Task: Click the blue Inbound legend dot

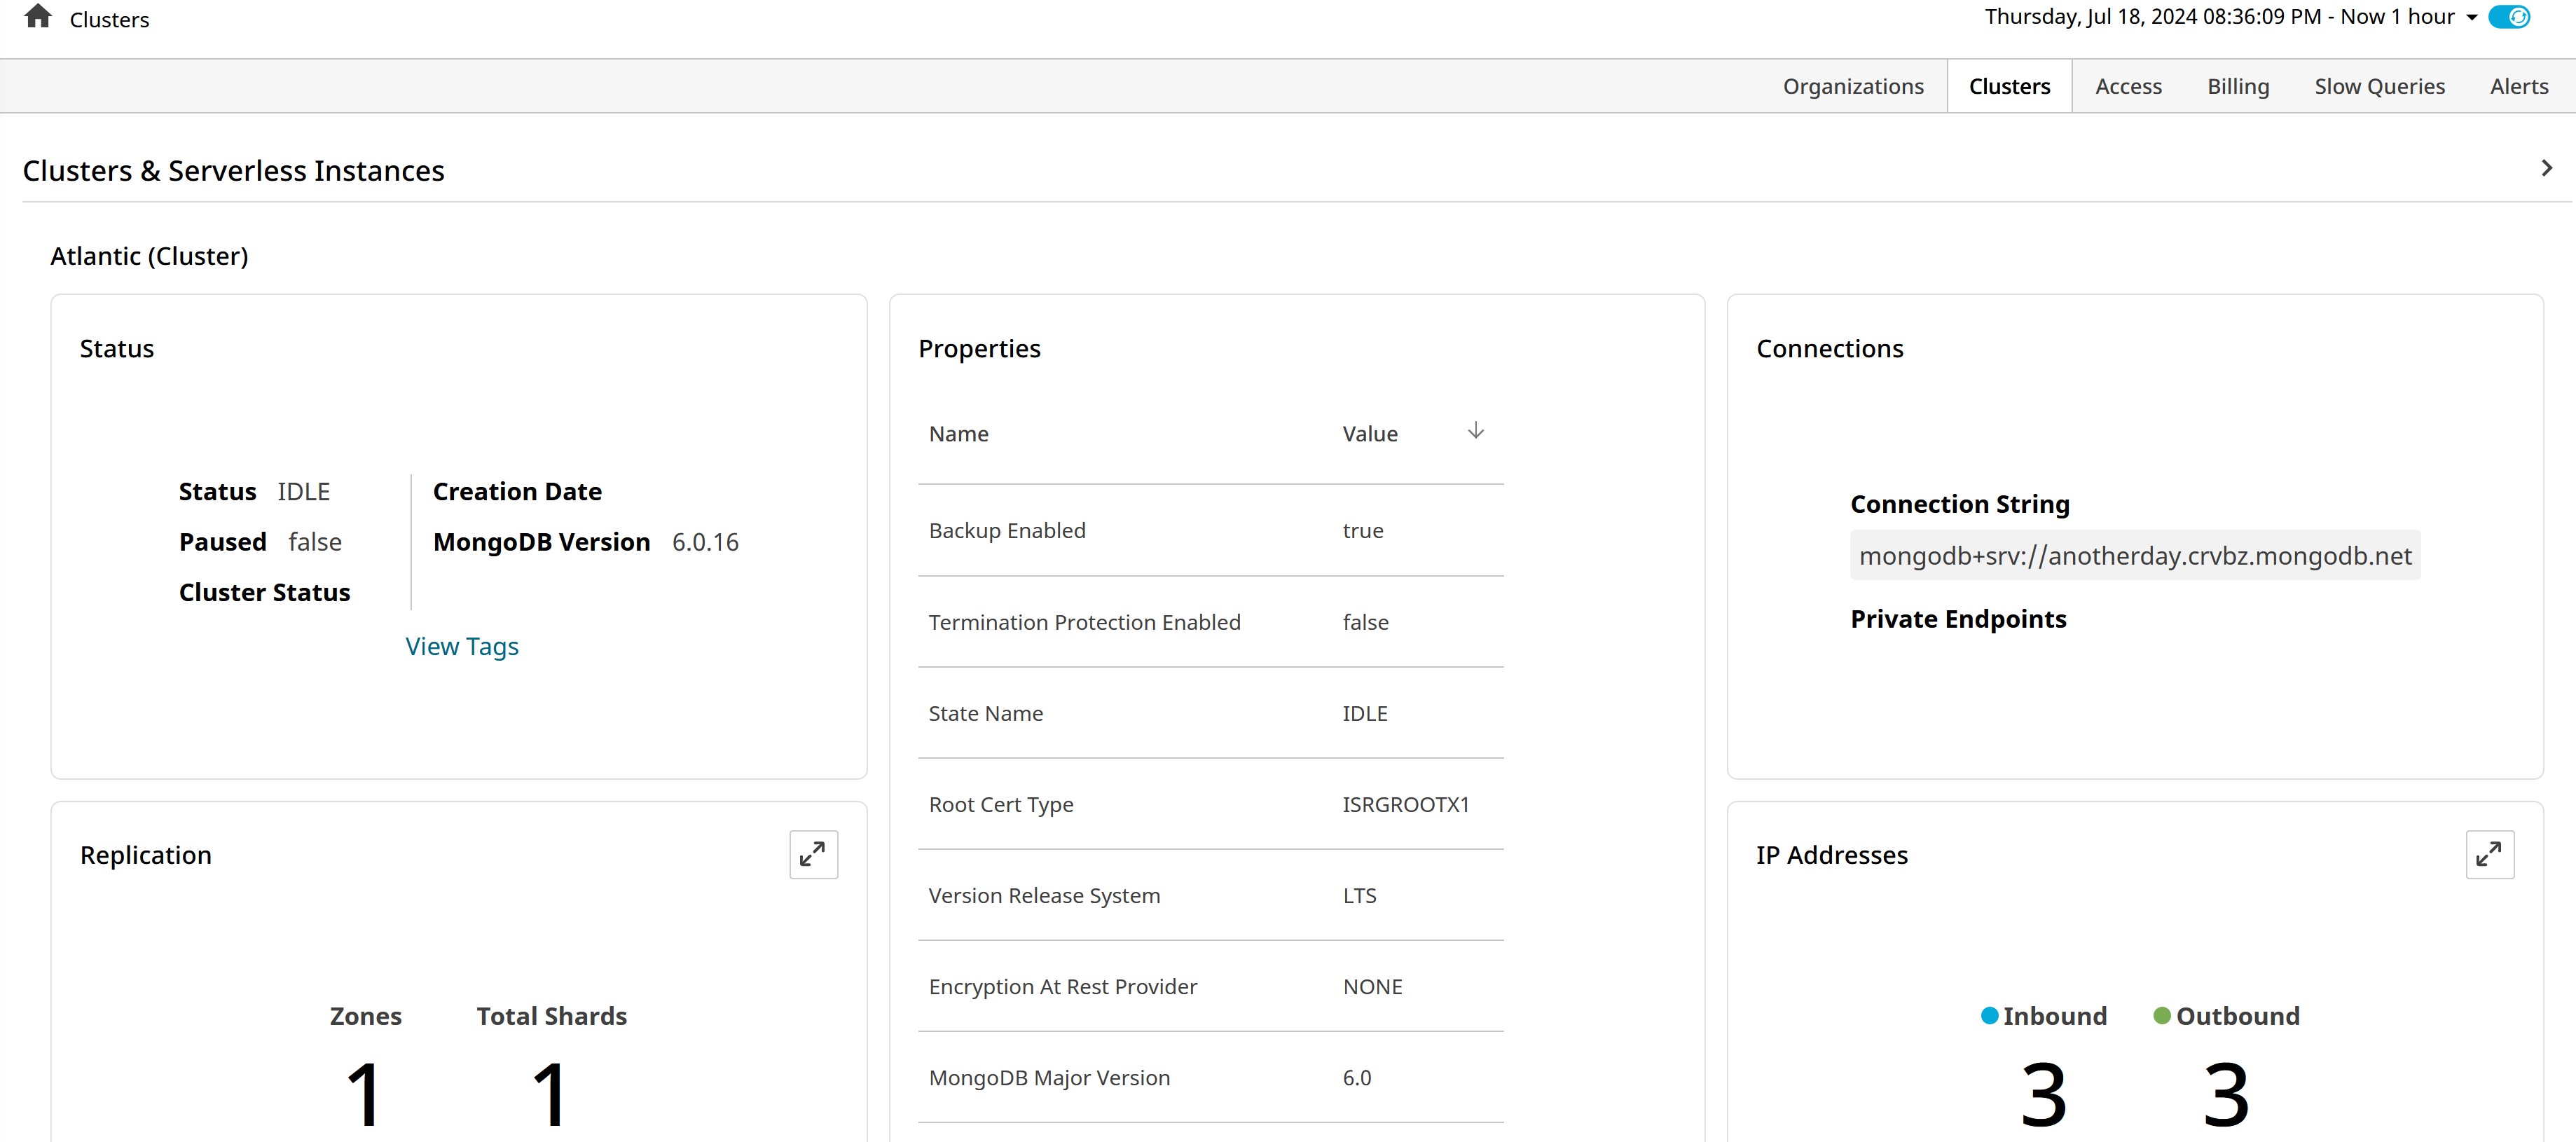Action: click(x=1989, y=1015)
